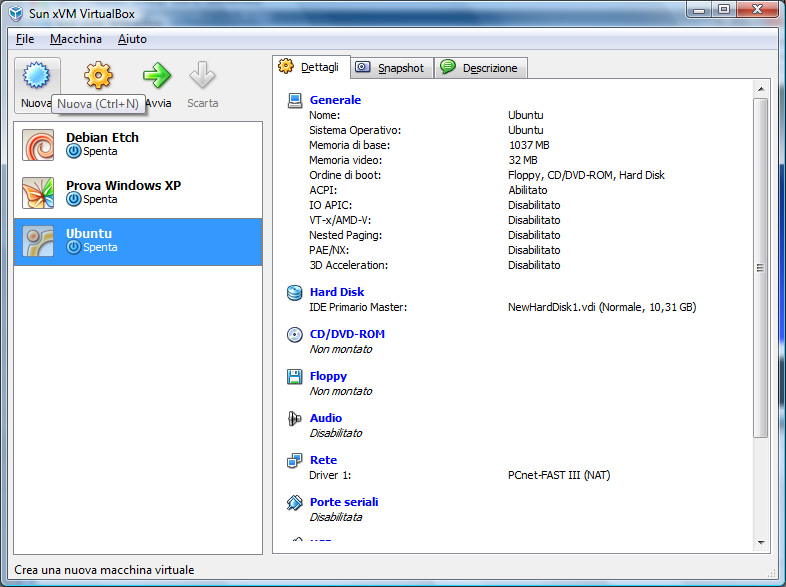This screenshot has width=786, height=587.
Task: Maximize the VirtualBox window
Action: (724, 10)
